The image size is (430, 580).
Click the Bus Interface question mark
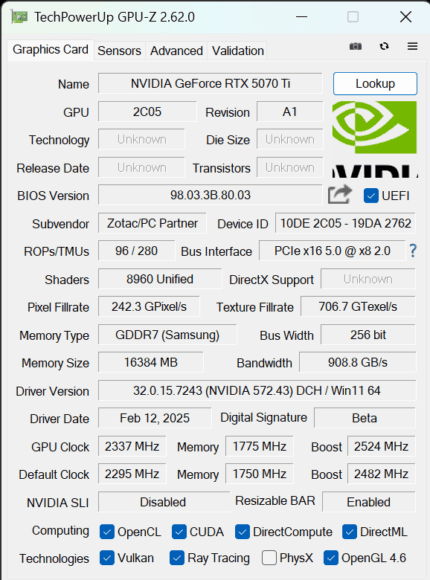[413, 251]
